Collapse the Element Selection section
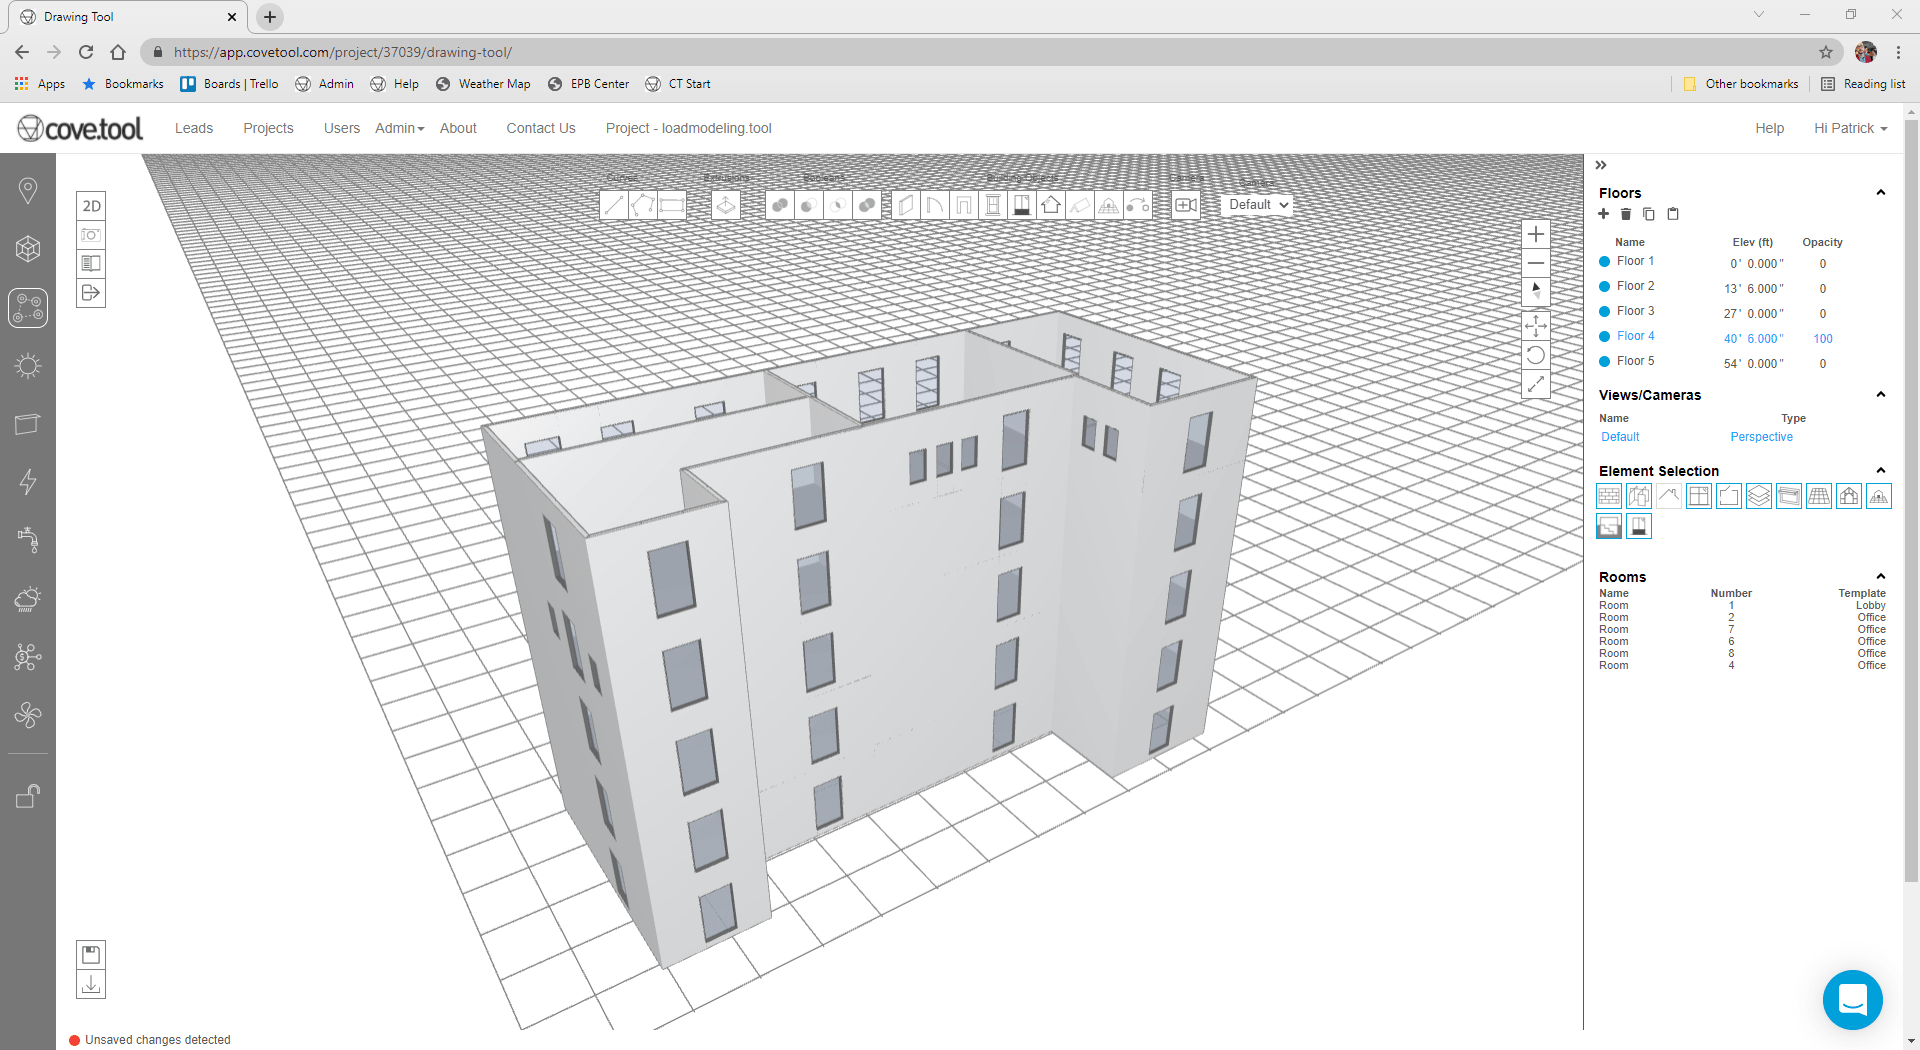Image resolution: width=1920 pixels, height=1050 pixels. click(x=1881, y=470)
